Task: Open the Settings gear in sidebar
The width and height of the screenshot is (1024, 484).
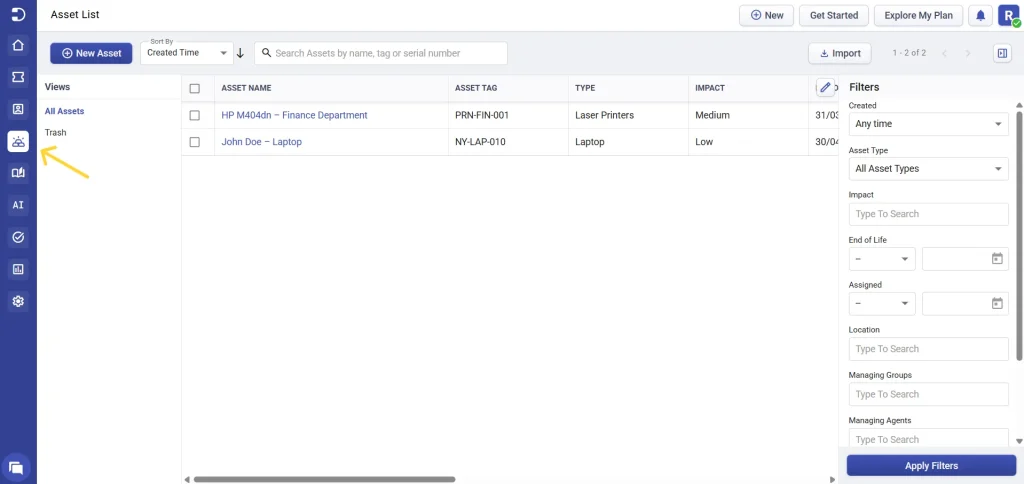Action: pos(18,301)
